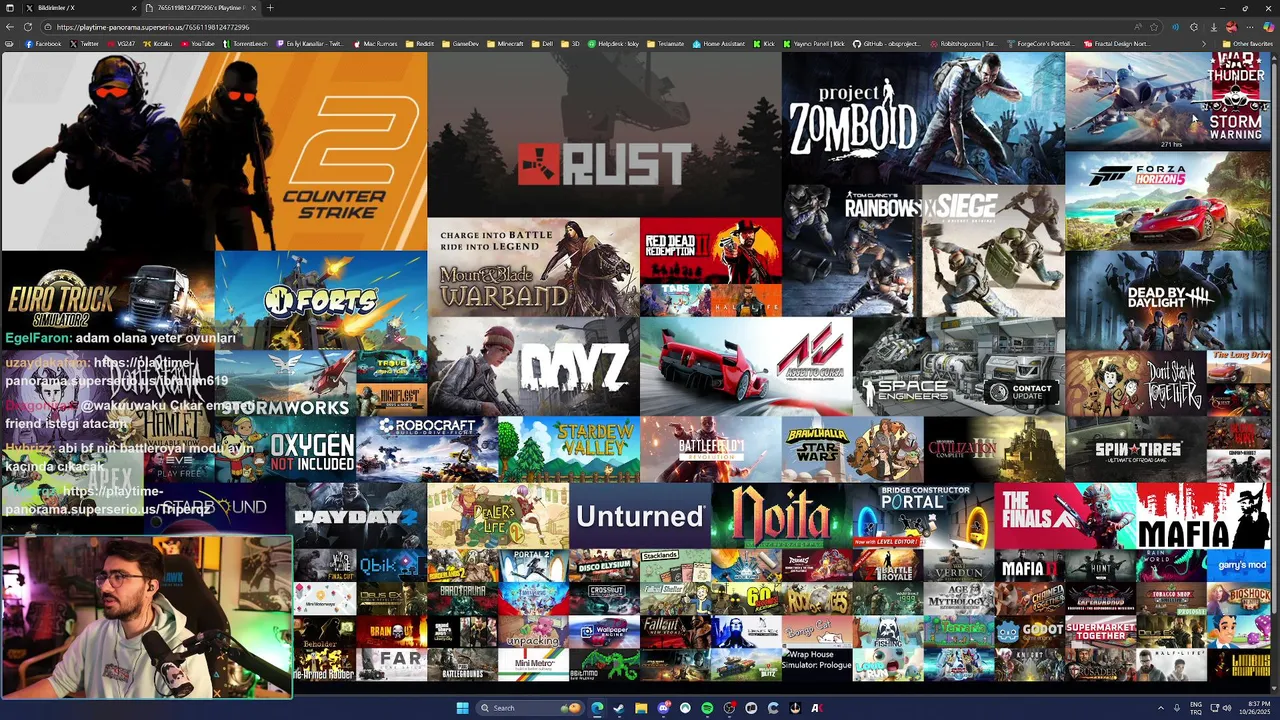Screen dimensions: 1280x720
Task: Open the Home Assistant bookmark
Action: click(720, 44)
